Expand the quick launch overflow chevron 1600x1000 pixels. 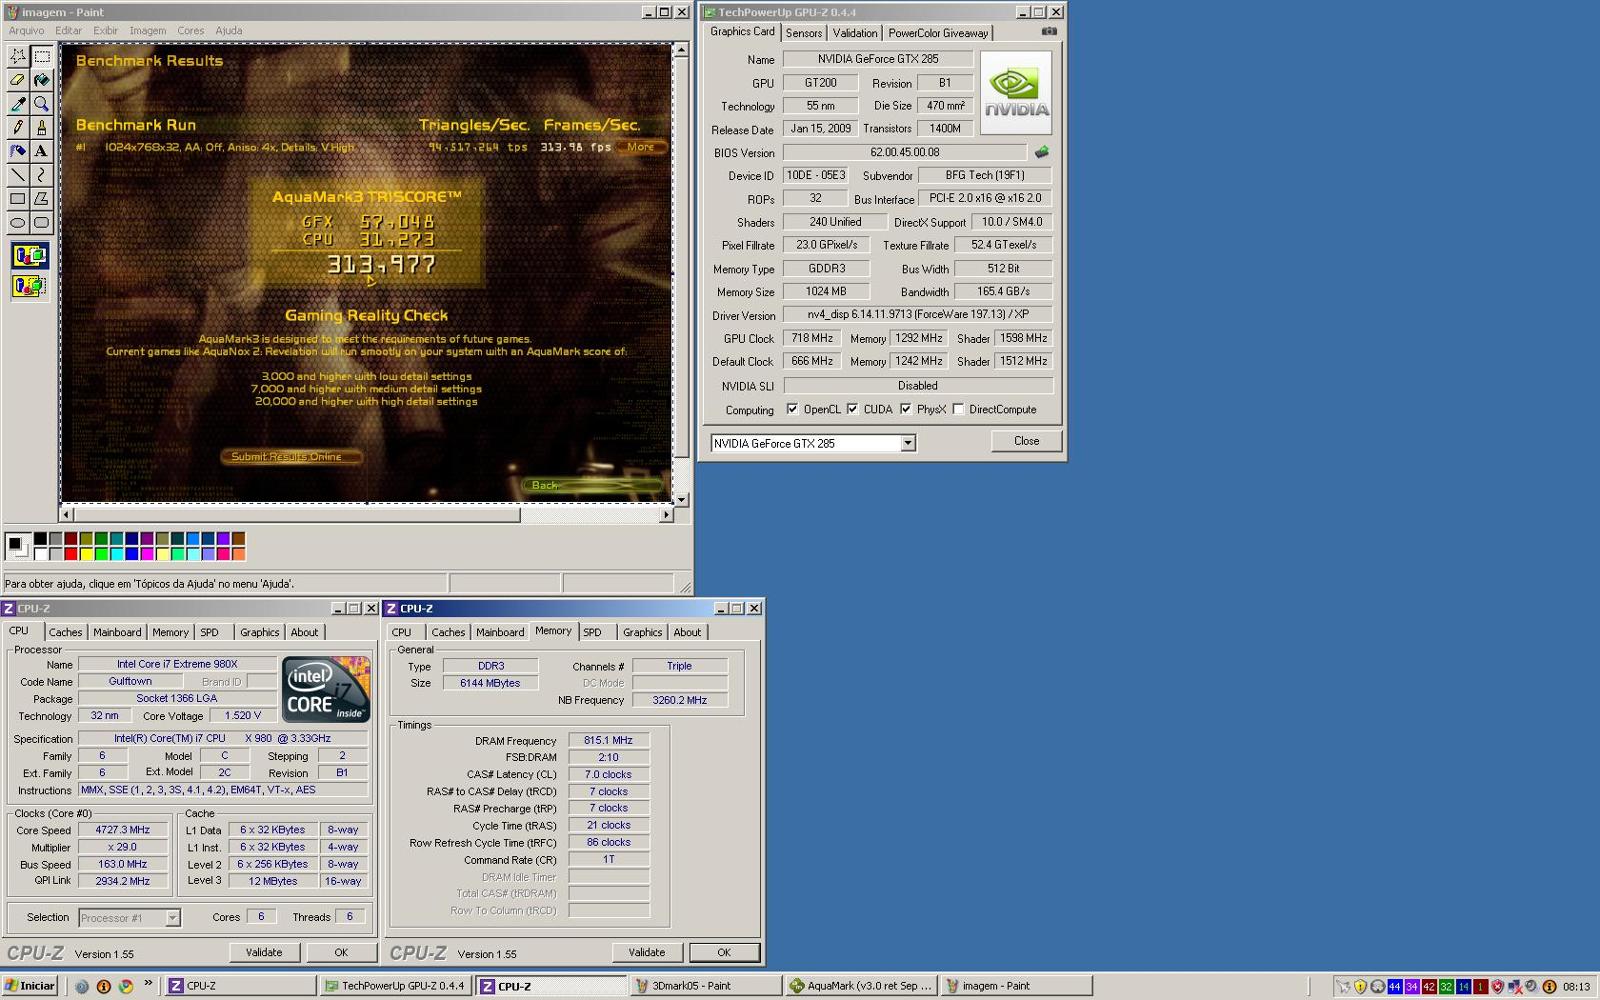[x=148, y=984]
